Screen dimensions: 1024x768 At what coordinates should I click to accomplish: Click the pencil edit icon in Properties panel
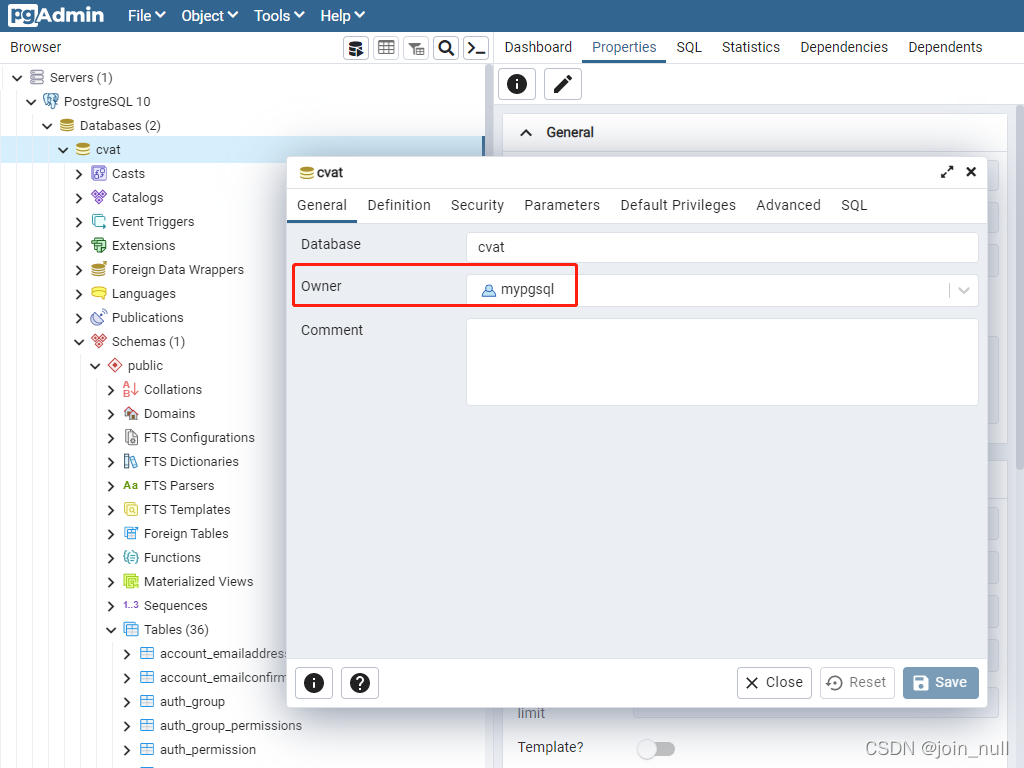[x=562, y=84]
